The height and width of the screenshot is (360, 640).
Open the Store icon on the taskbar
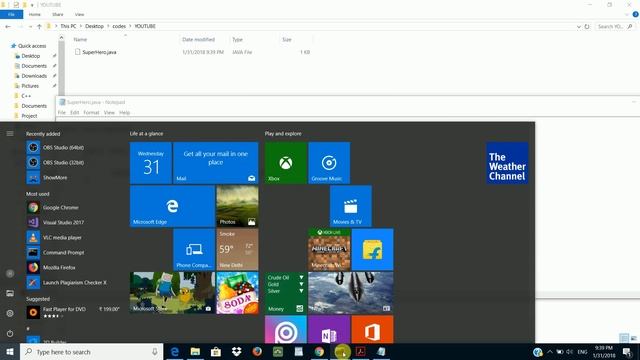tap(216, 352)
